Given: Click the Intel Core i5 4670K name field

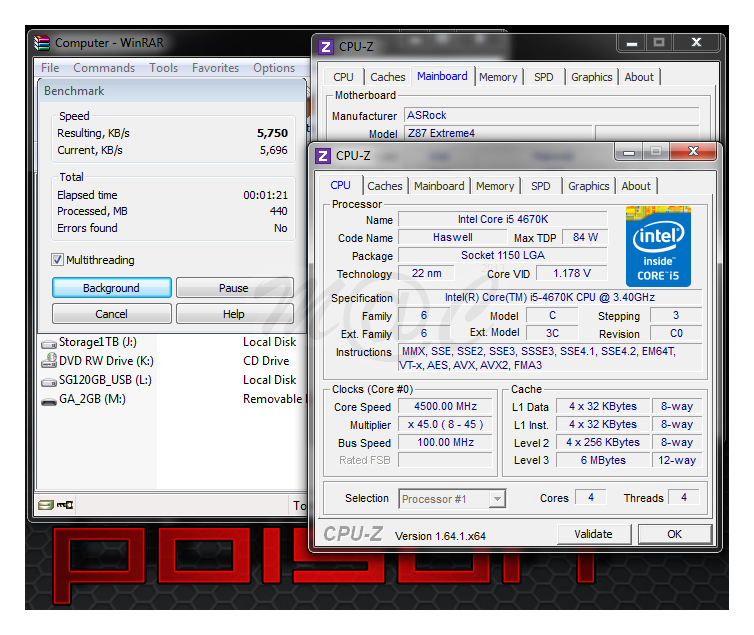Looking at the screenshot, I should (x=503, y=219).
